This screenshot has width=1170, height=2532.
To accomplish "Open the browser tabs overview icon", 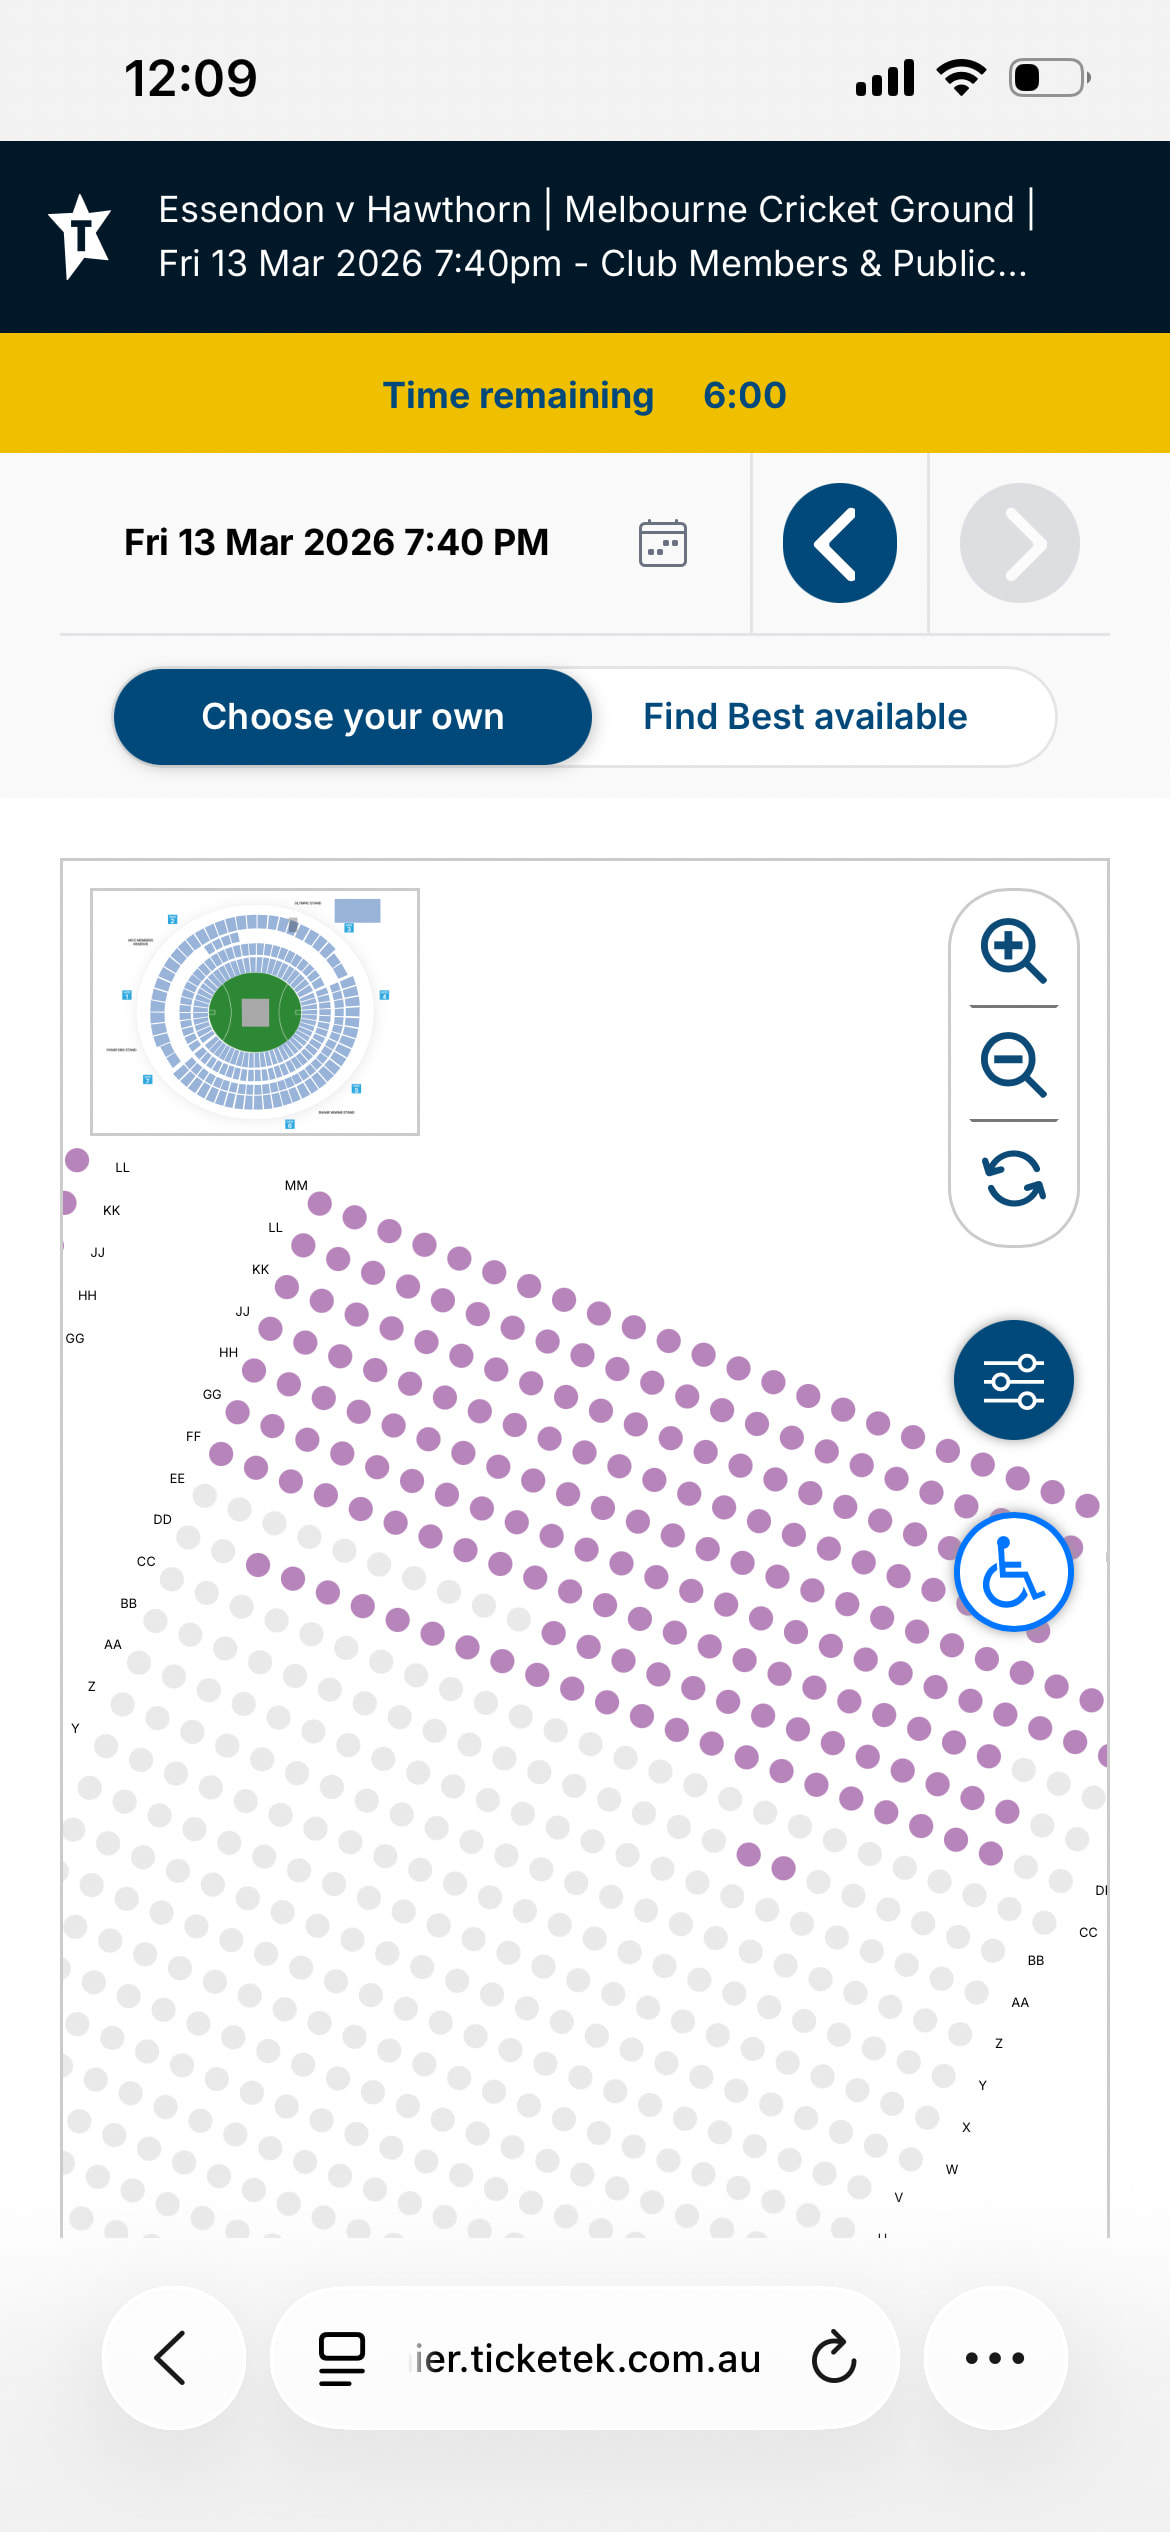I will point(341,2358).
